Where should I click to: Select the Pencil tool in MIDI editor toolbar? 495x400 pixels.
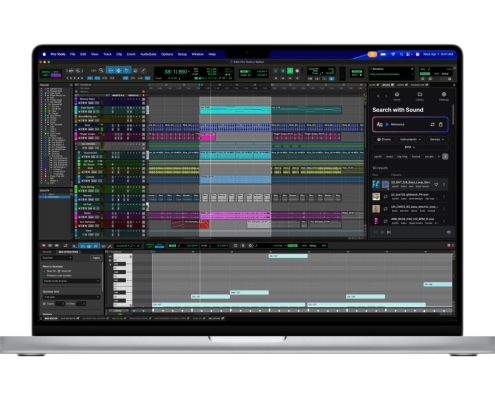110,246
